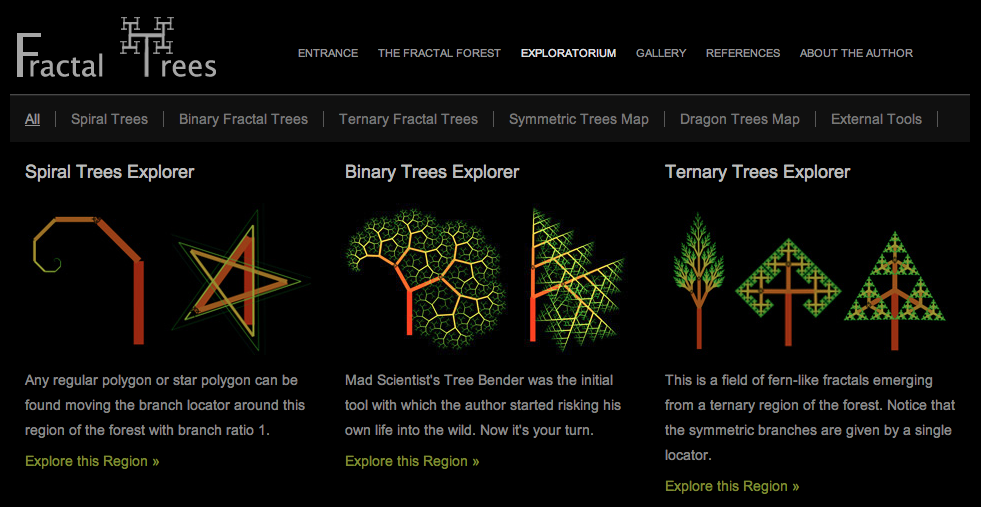The height and width of the screenshot is (507, 981).
Task: Click the Fractal Trees site logo
Action: point(116,48)
